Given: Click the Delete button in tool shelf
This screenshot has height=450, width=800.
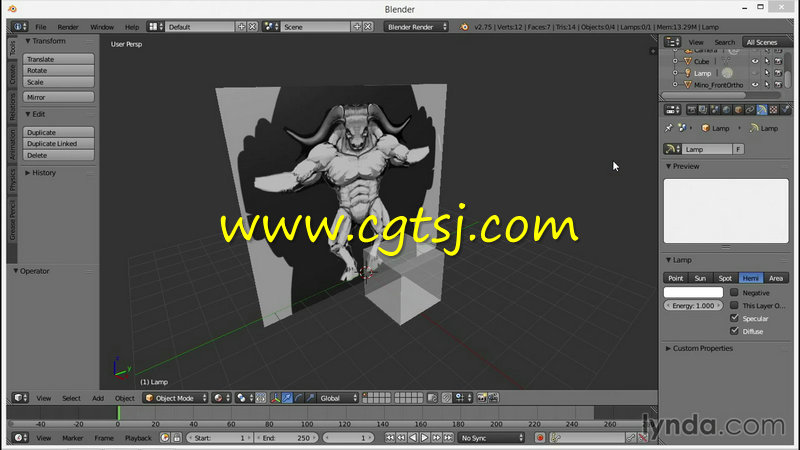Looking at the screenshot, I should tap(58, 155).
